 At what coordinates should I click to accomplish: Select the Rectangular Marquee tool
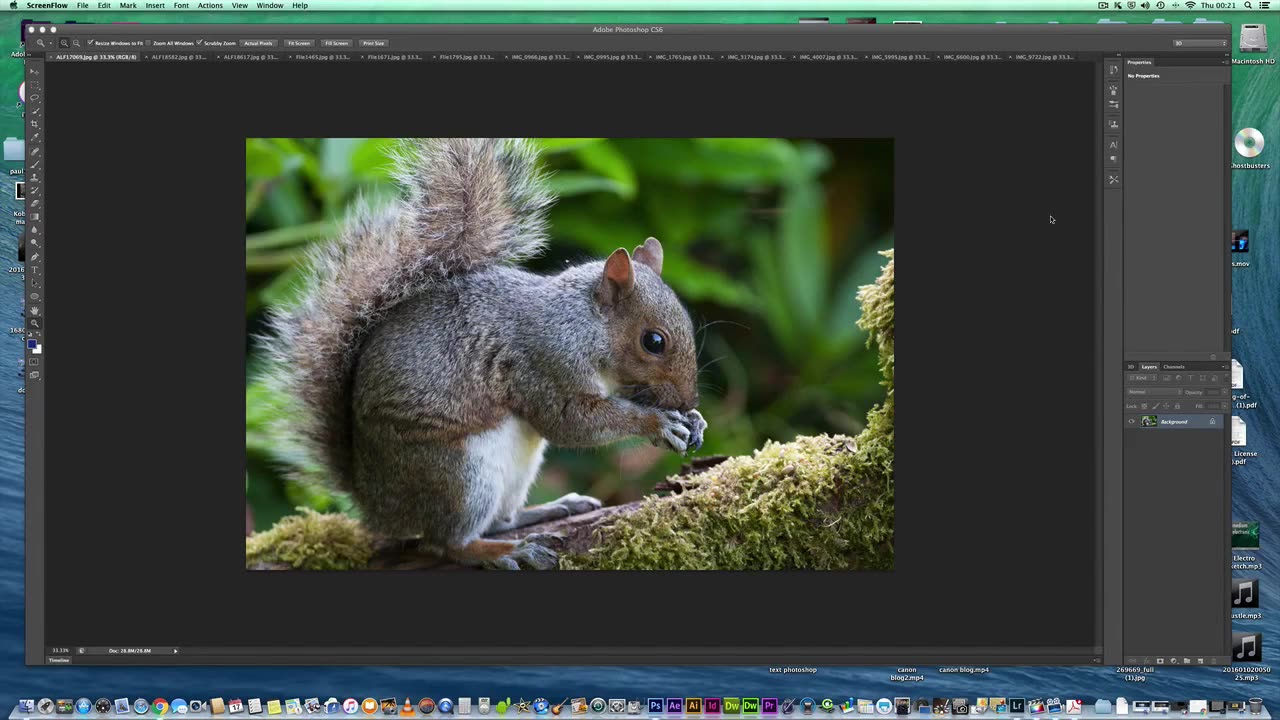pos(34,84)
